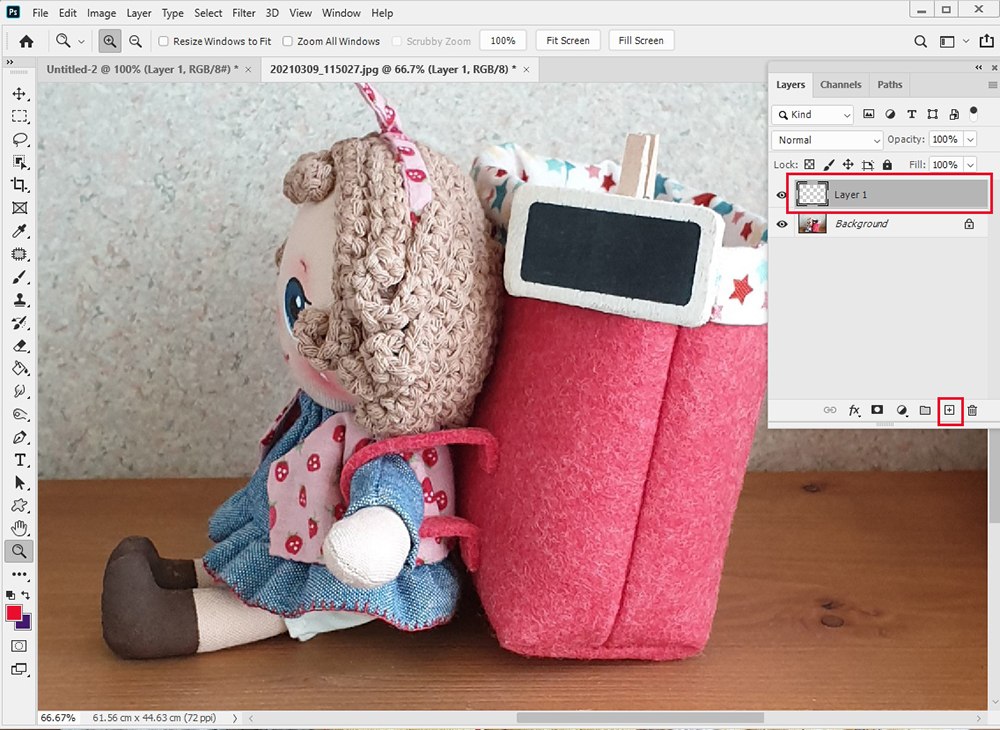Screen dimensions: 1000x730
Task: Create a new adjustment layer
Action: (x=902, y=410)
